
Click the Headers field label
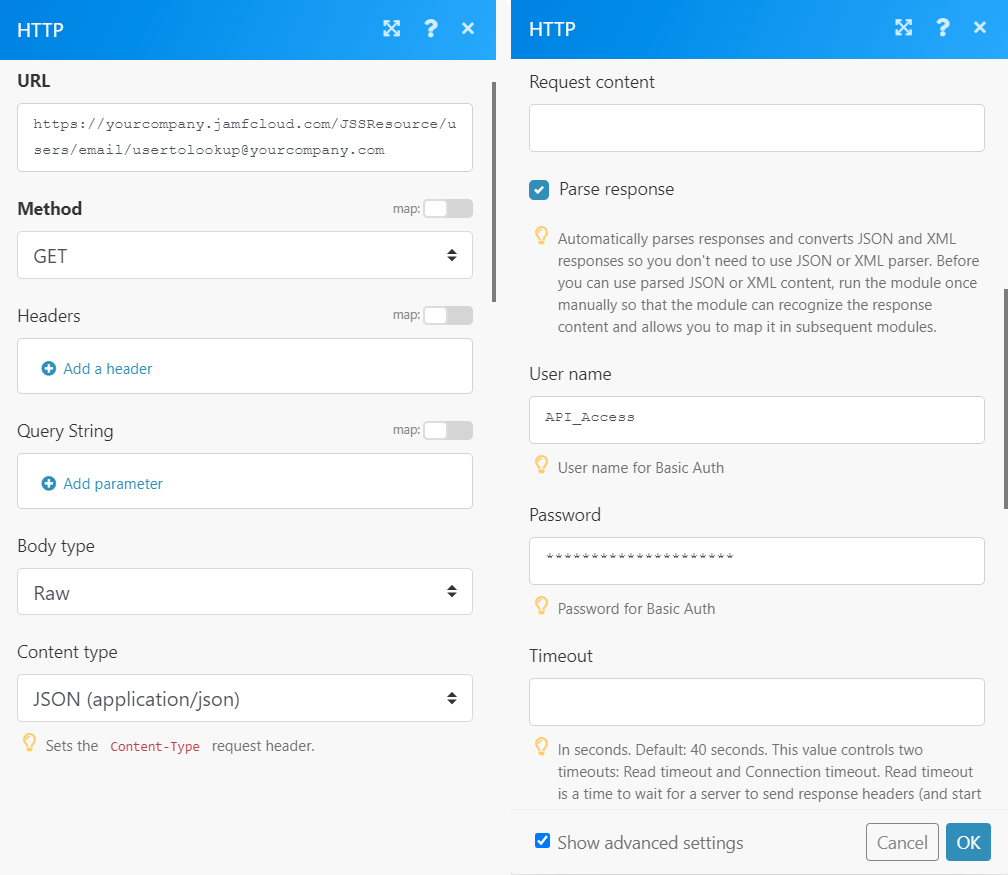pyautogui.click(x=49, y=316)
